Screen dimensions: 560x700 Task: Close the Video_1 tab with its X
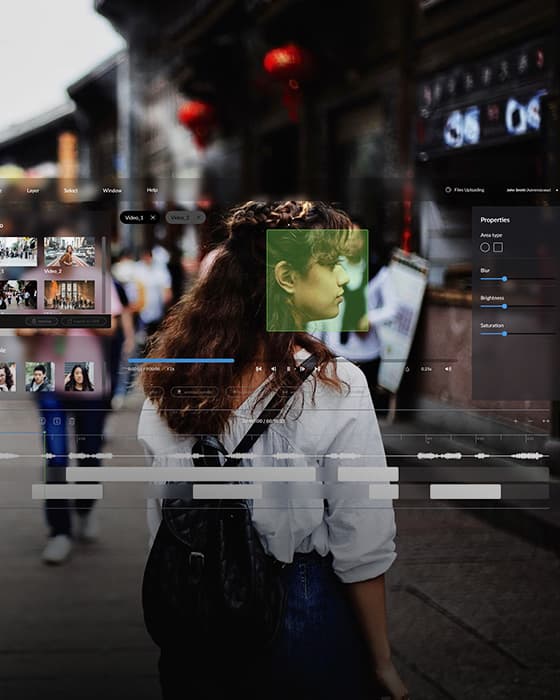153,217
